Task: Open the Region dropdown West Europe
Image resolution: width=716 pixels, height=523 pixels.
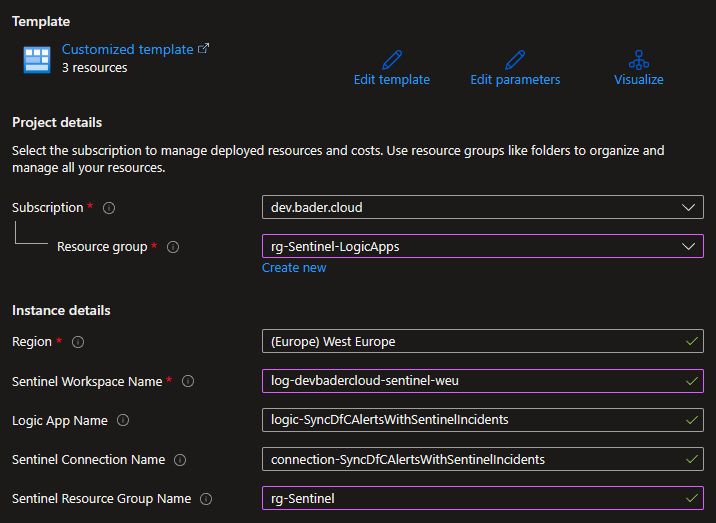Action: tap(483, 341)
